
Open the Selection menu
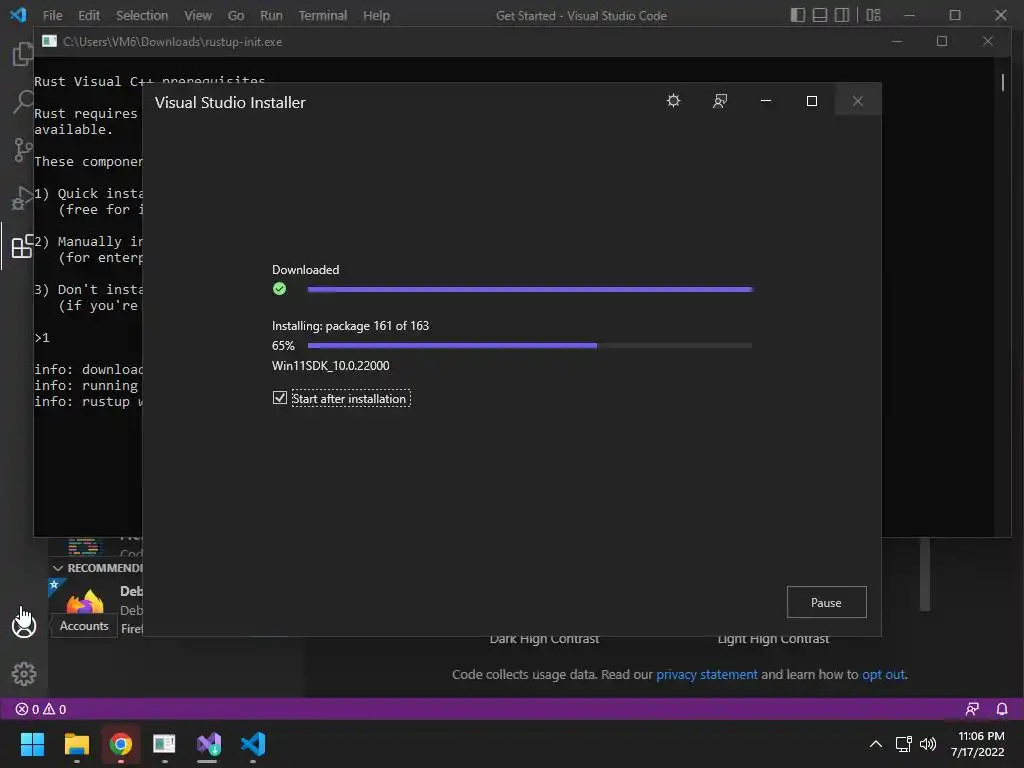(x=142, y=15)
